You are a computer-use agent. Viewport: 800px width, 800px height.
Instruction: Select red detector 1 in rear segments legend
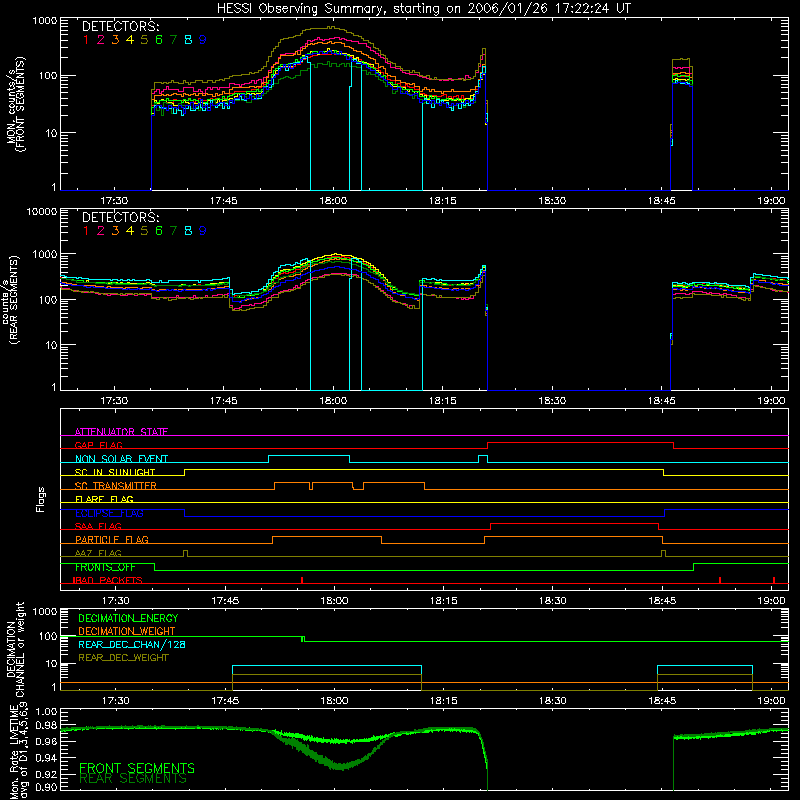tap(86, 231)
